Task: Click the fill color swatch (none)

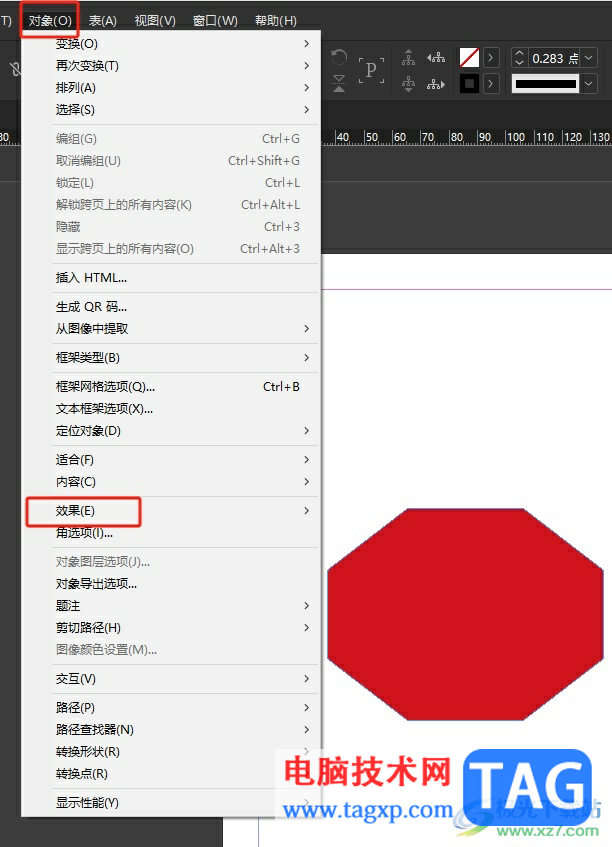Action: coord(469,57)
